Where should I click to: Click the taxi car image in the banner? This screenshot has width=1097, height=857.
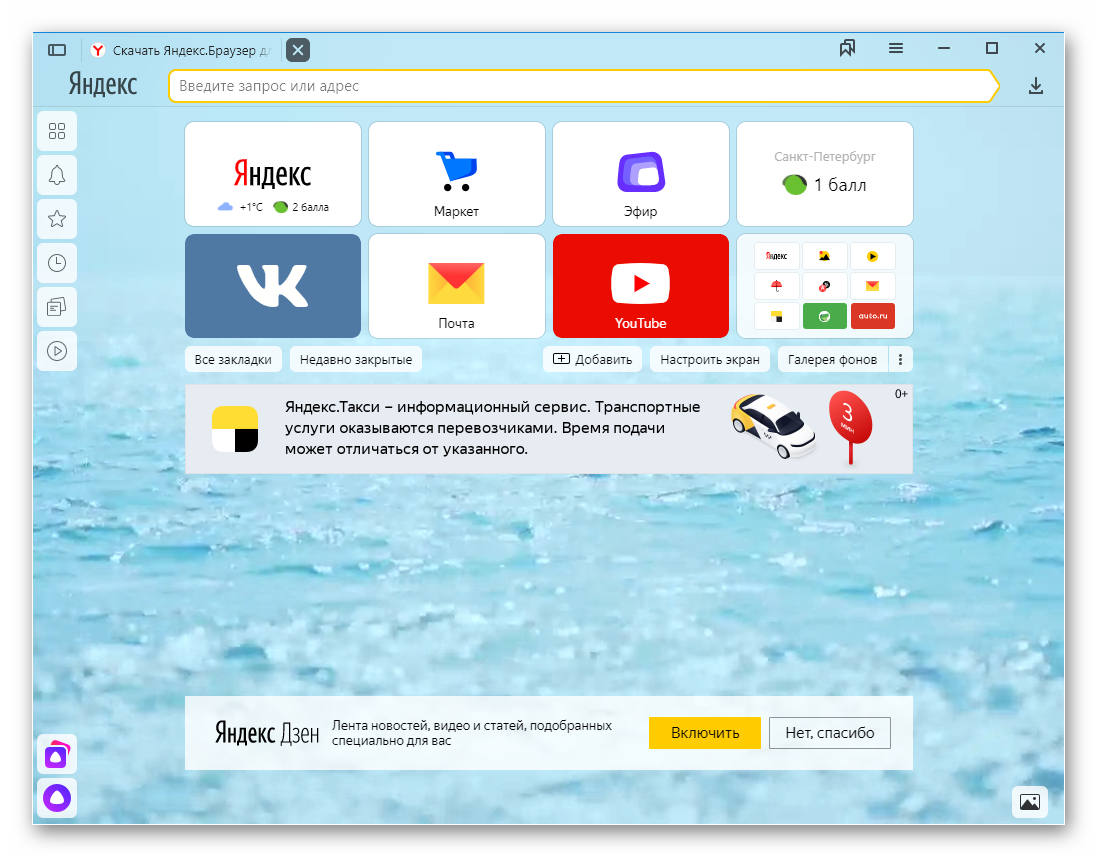coord(773,425)
